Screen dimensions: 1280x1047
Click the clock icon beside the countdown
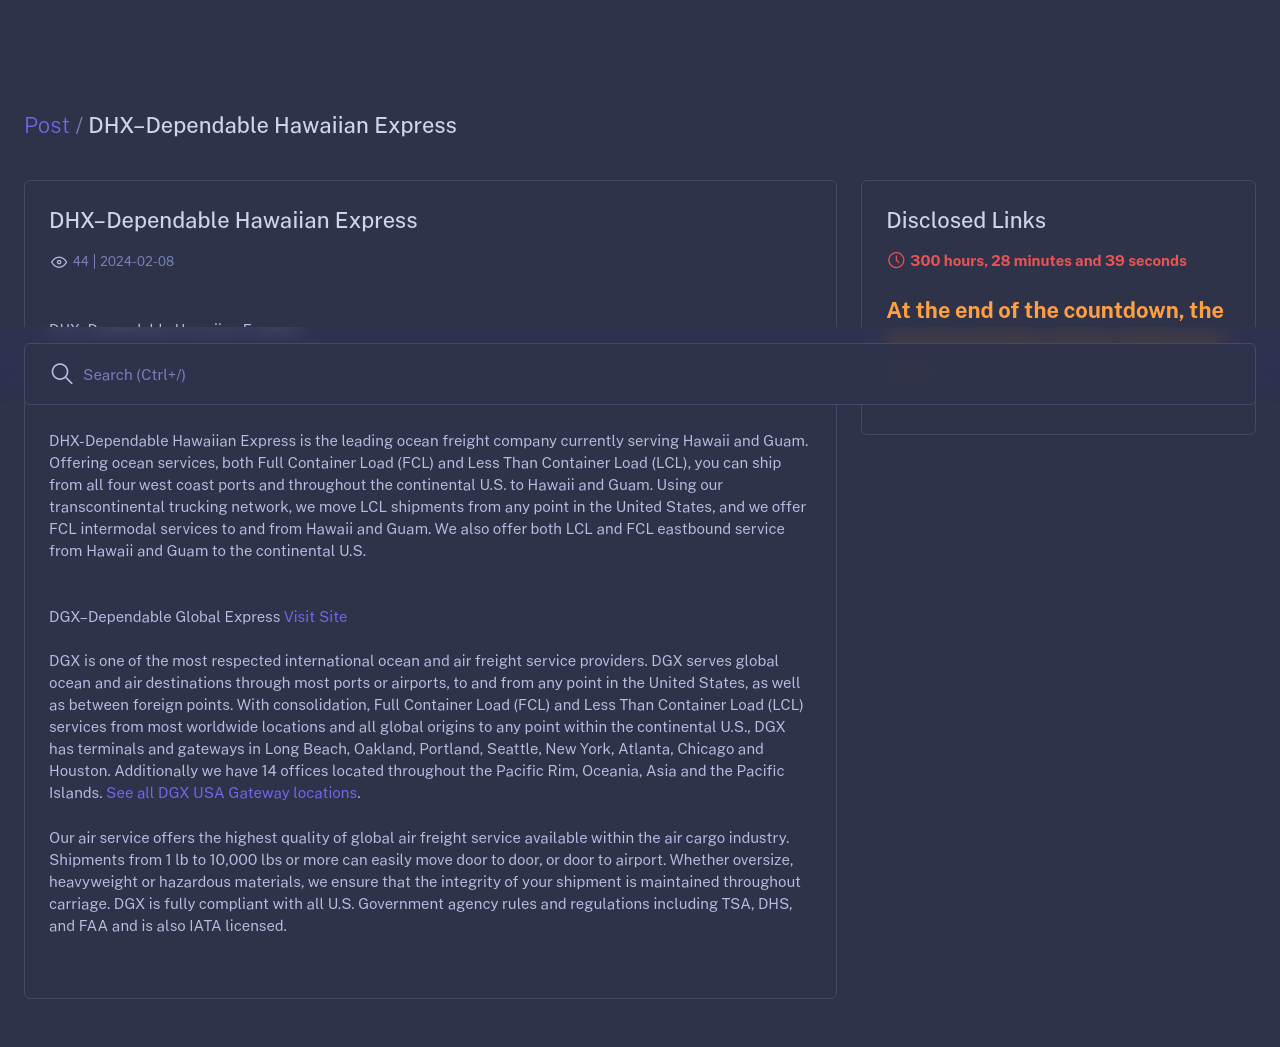pyautogui.click(x=896, y=261)
